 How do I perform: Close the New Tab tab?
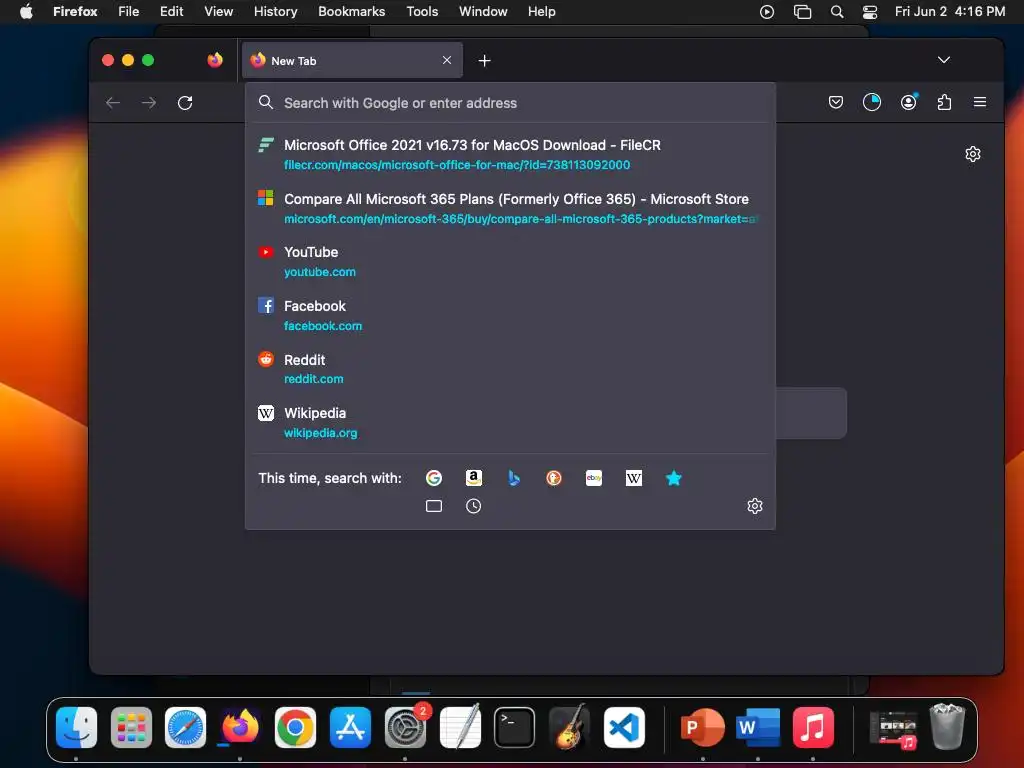point(447,60)
